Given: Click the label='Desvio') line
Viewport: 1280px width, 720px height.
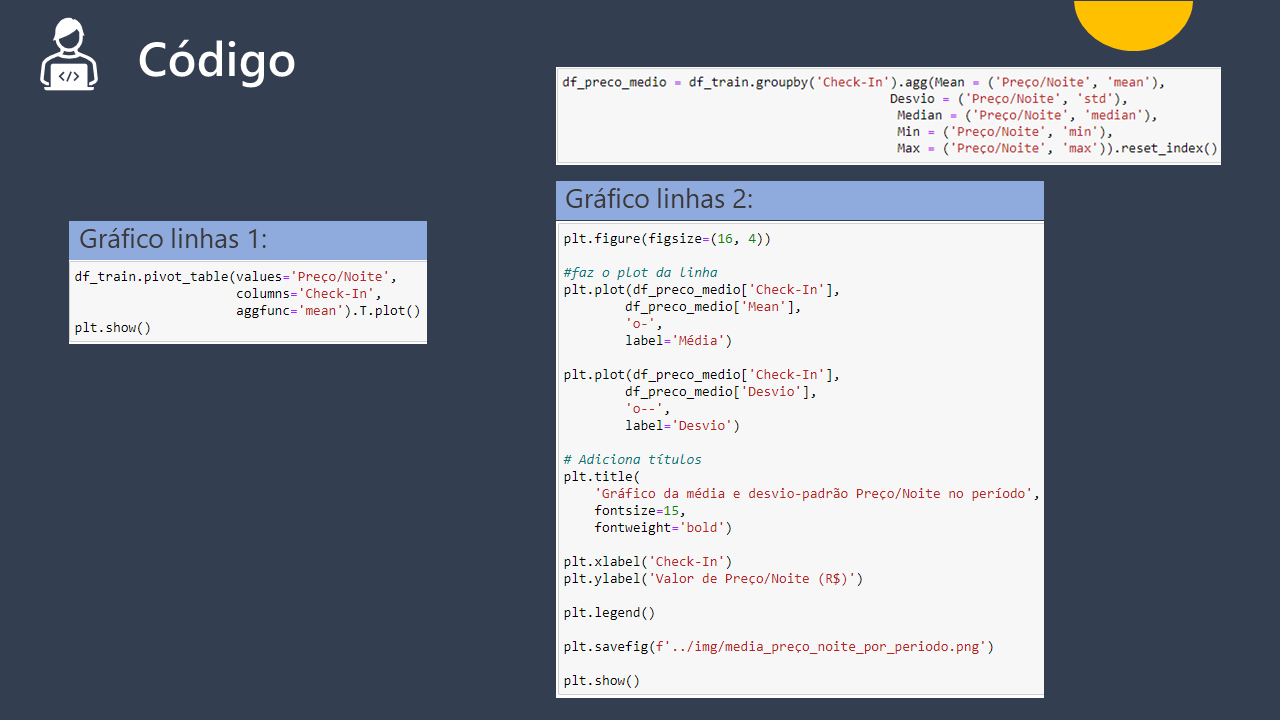Looking at the screenshot, I should pyautogui.click(x=683, y=426).
